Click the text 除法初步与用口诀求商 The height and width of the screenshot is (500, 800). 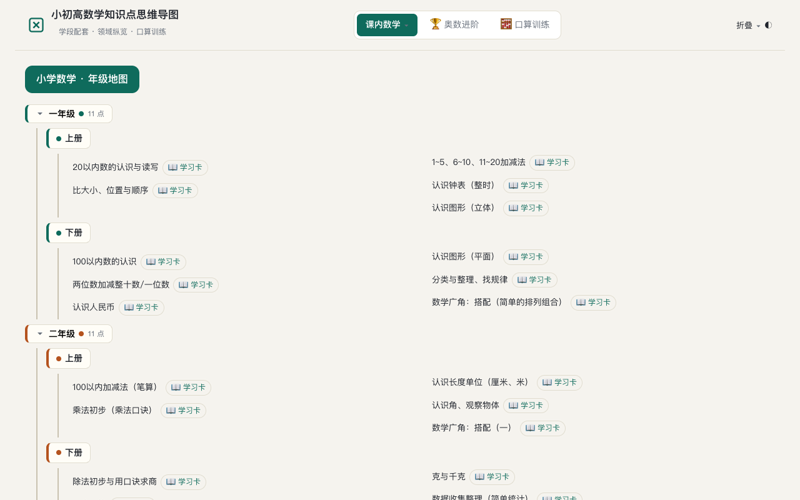point(115,482)
